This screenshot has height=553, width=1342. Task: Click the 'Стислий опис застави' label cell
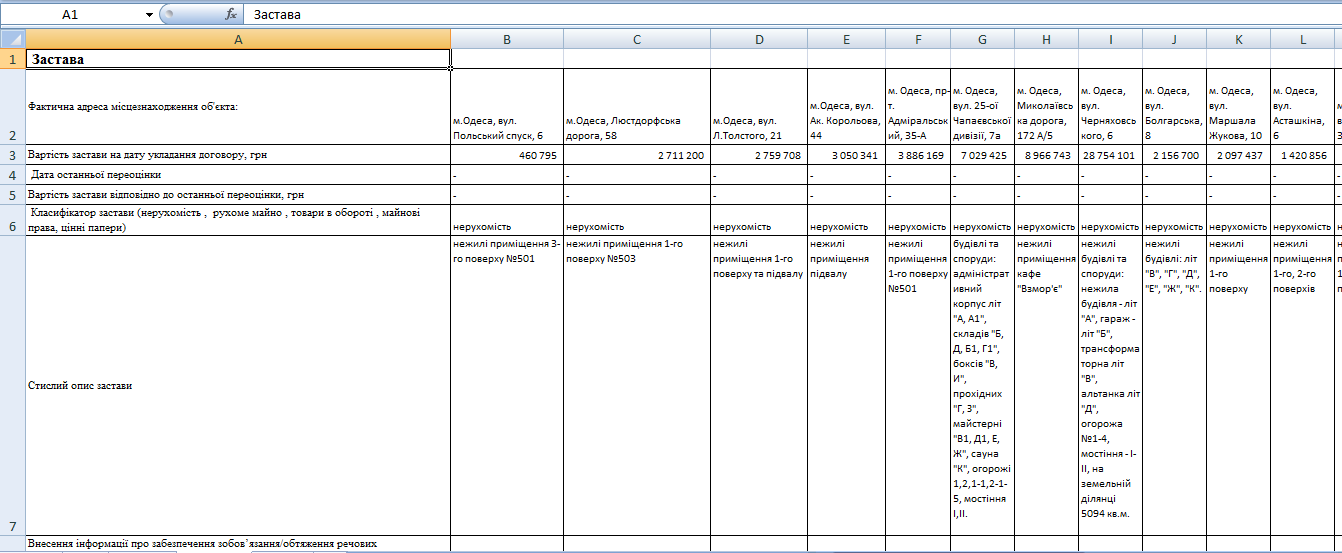pos(237,386)
